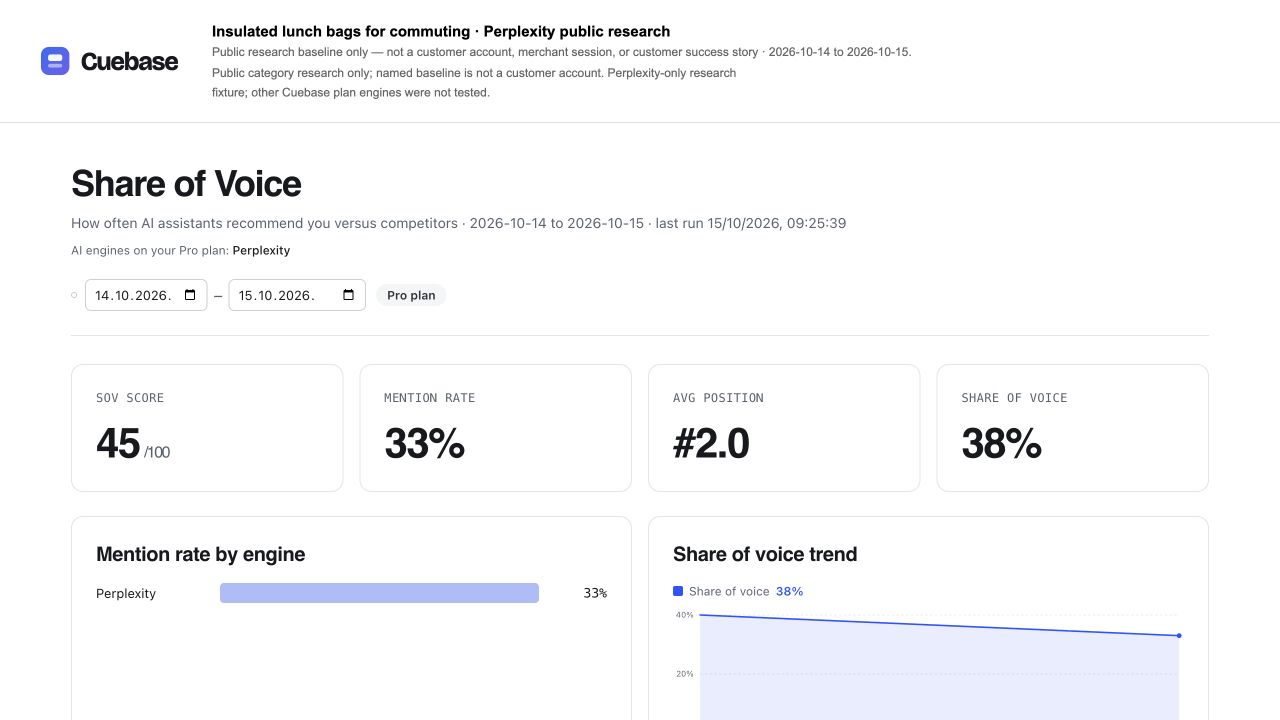Click the 33% value in the Mention Rate card
The image size is (1280, 720).
(424, 443)
